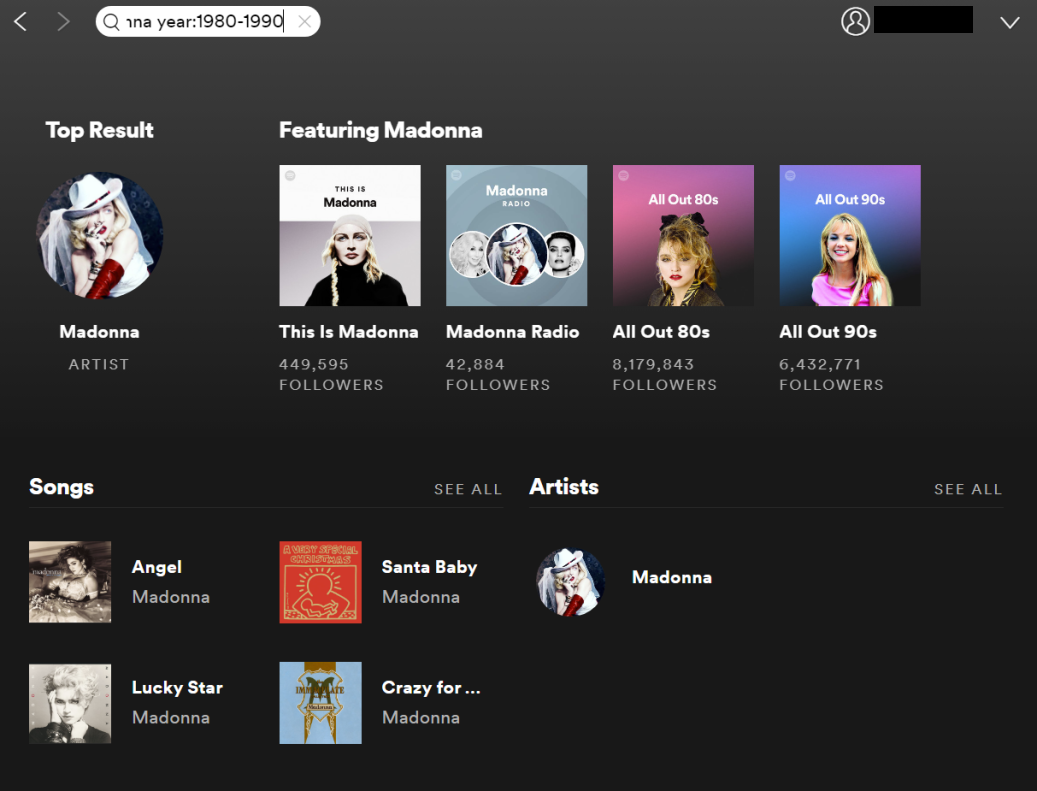
Task: Play Angel album cover thumbnail
Action: 70,582
